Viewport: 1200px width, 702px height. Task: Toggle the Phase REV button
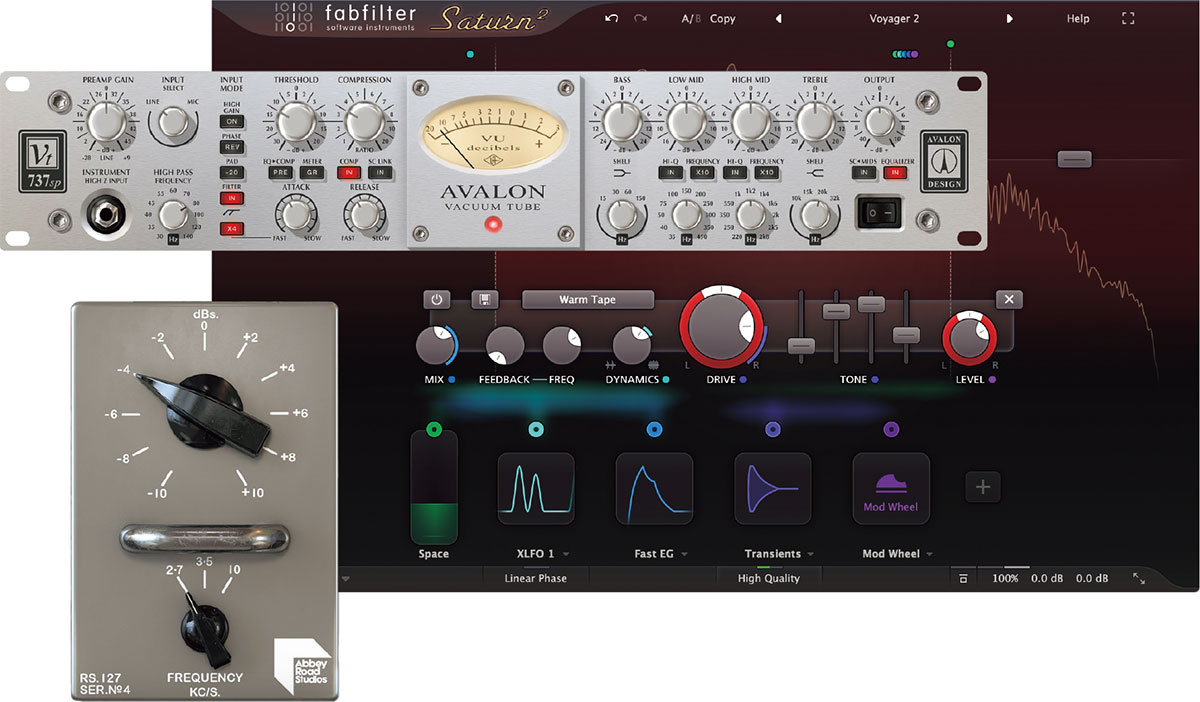click(232, 147)
